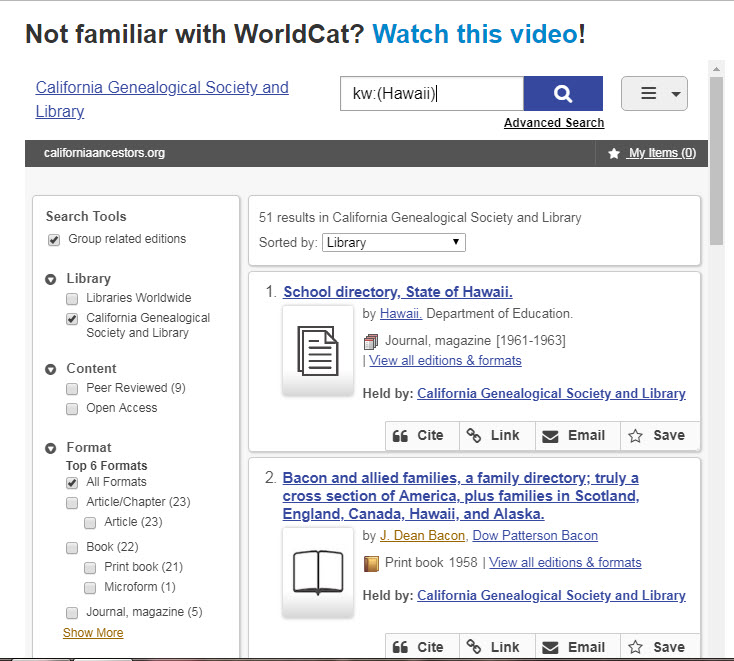Toggle All Formats checkbox
This screenshot has height=661, width=734.
pyautogui.click(x=72, y=483)
